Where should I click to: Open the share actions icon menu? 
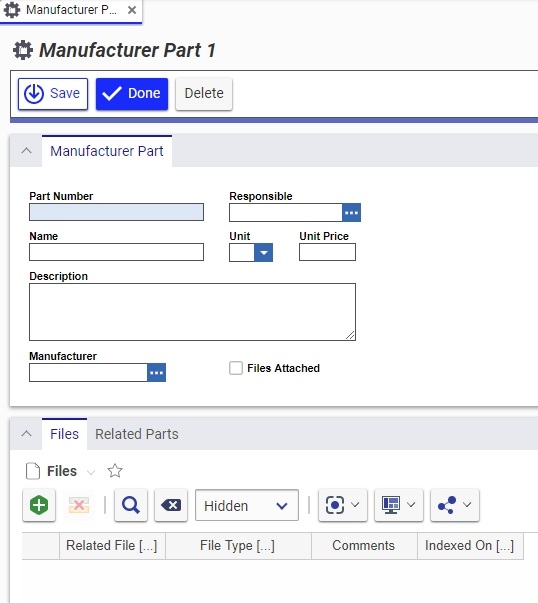(455, 505)
